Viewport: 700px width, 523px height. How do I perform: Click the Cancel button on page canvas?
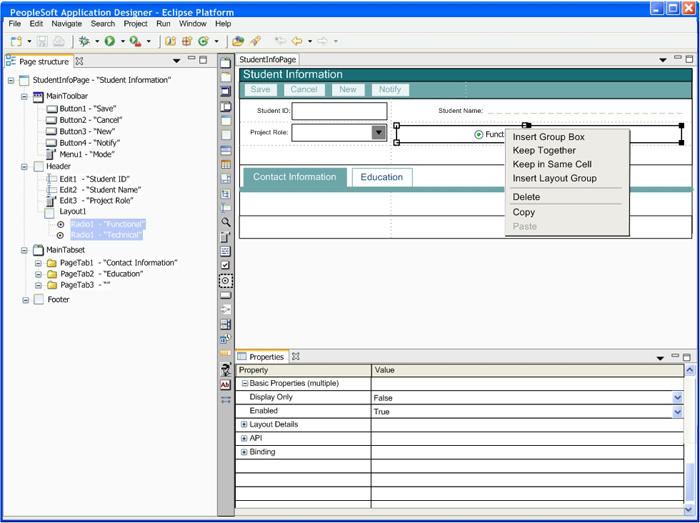pyautogui.click(x=304, y=89)
